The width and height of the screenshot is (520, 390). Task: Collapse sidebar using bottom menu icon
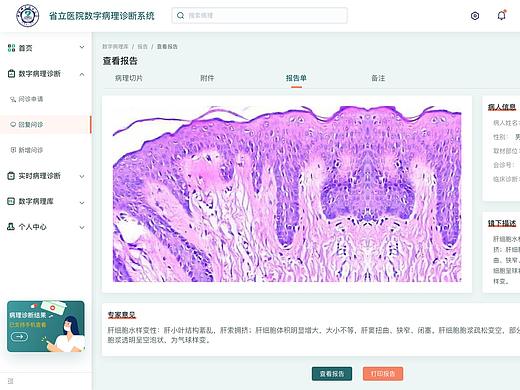click(x=10, y=381)
